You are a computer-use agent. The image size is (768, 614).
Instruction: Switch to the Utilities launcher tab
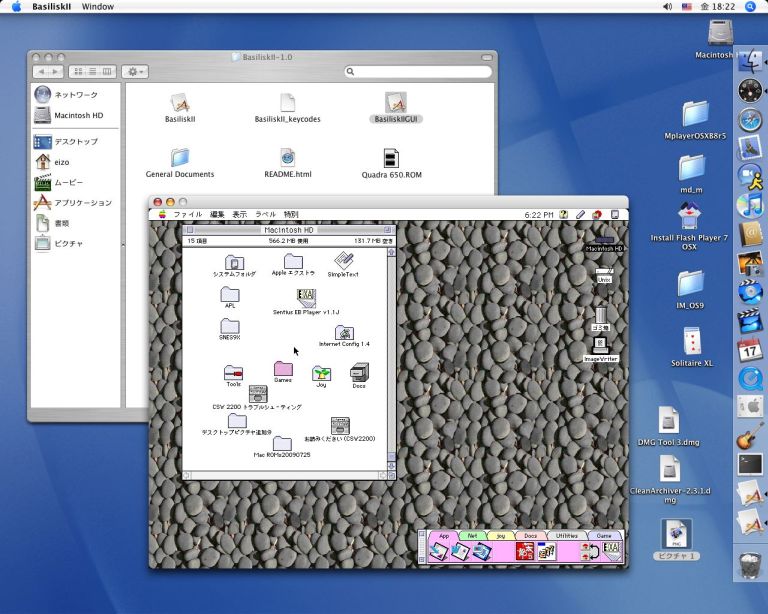point(567,536)
